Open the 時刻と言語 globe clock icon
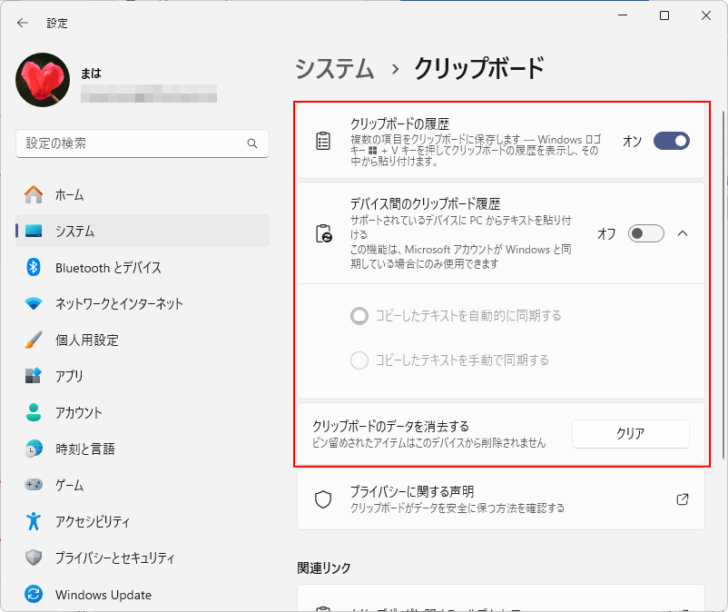This screenshot has width=728, height=612. [33, 449]
